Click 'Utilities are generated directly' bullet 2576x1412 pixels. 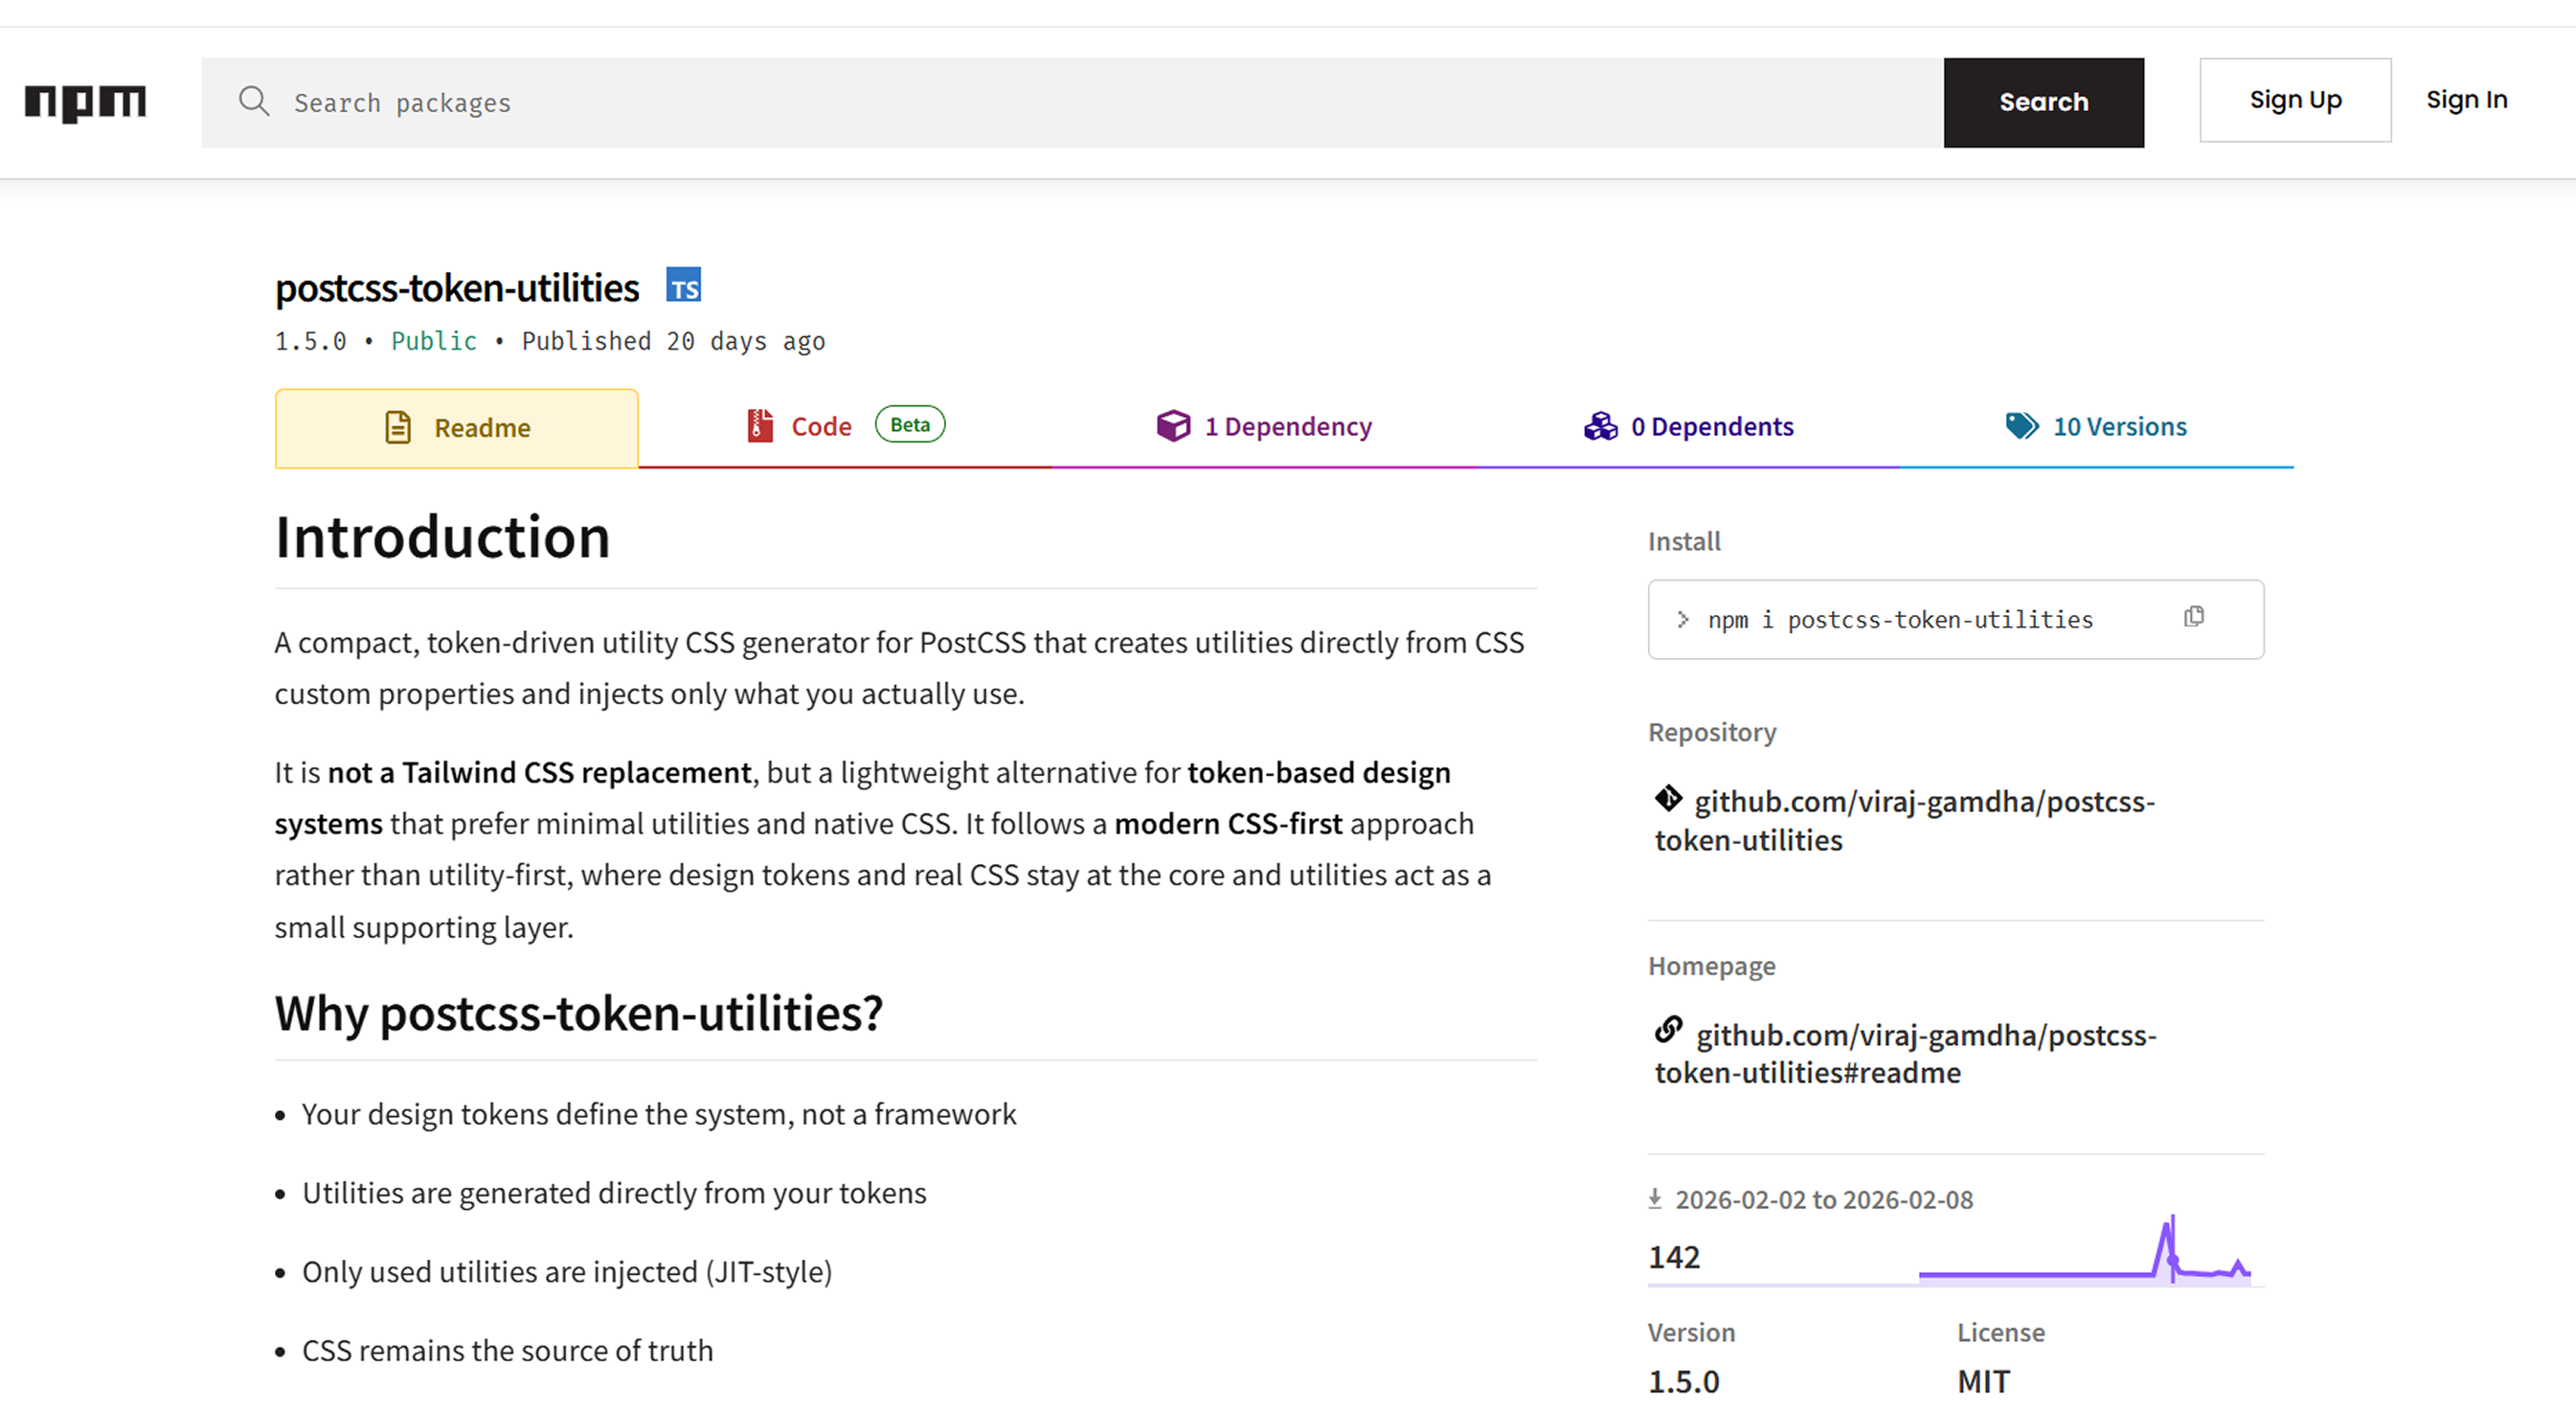coord(614,1193)
